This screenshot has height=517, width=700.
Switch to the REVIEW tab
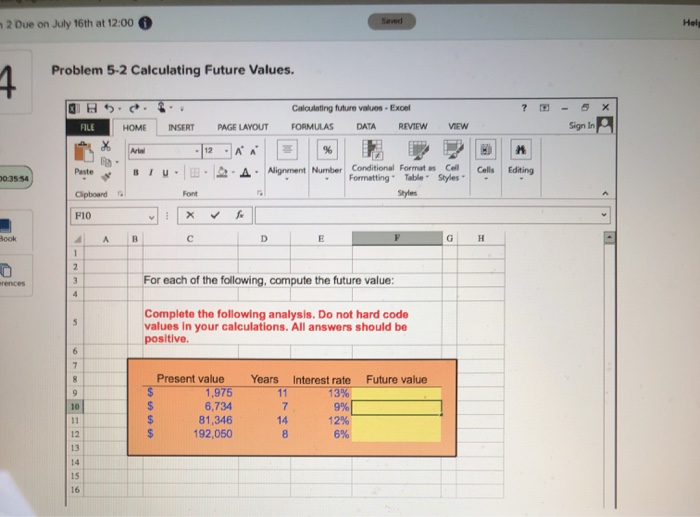tap(412, 126)
